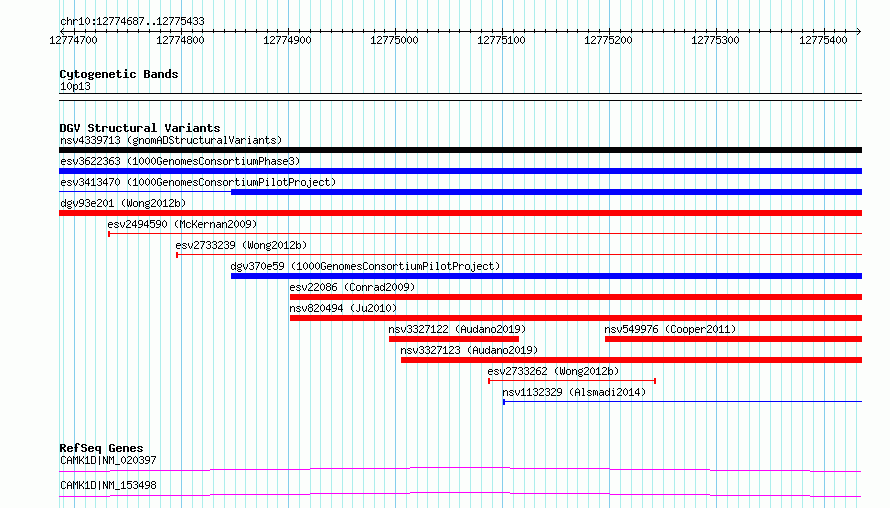Open variant label esv2733239 (Wong2012b)
The height and width of the screenshot is (508, 890).
point(241,245)
